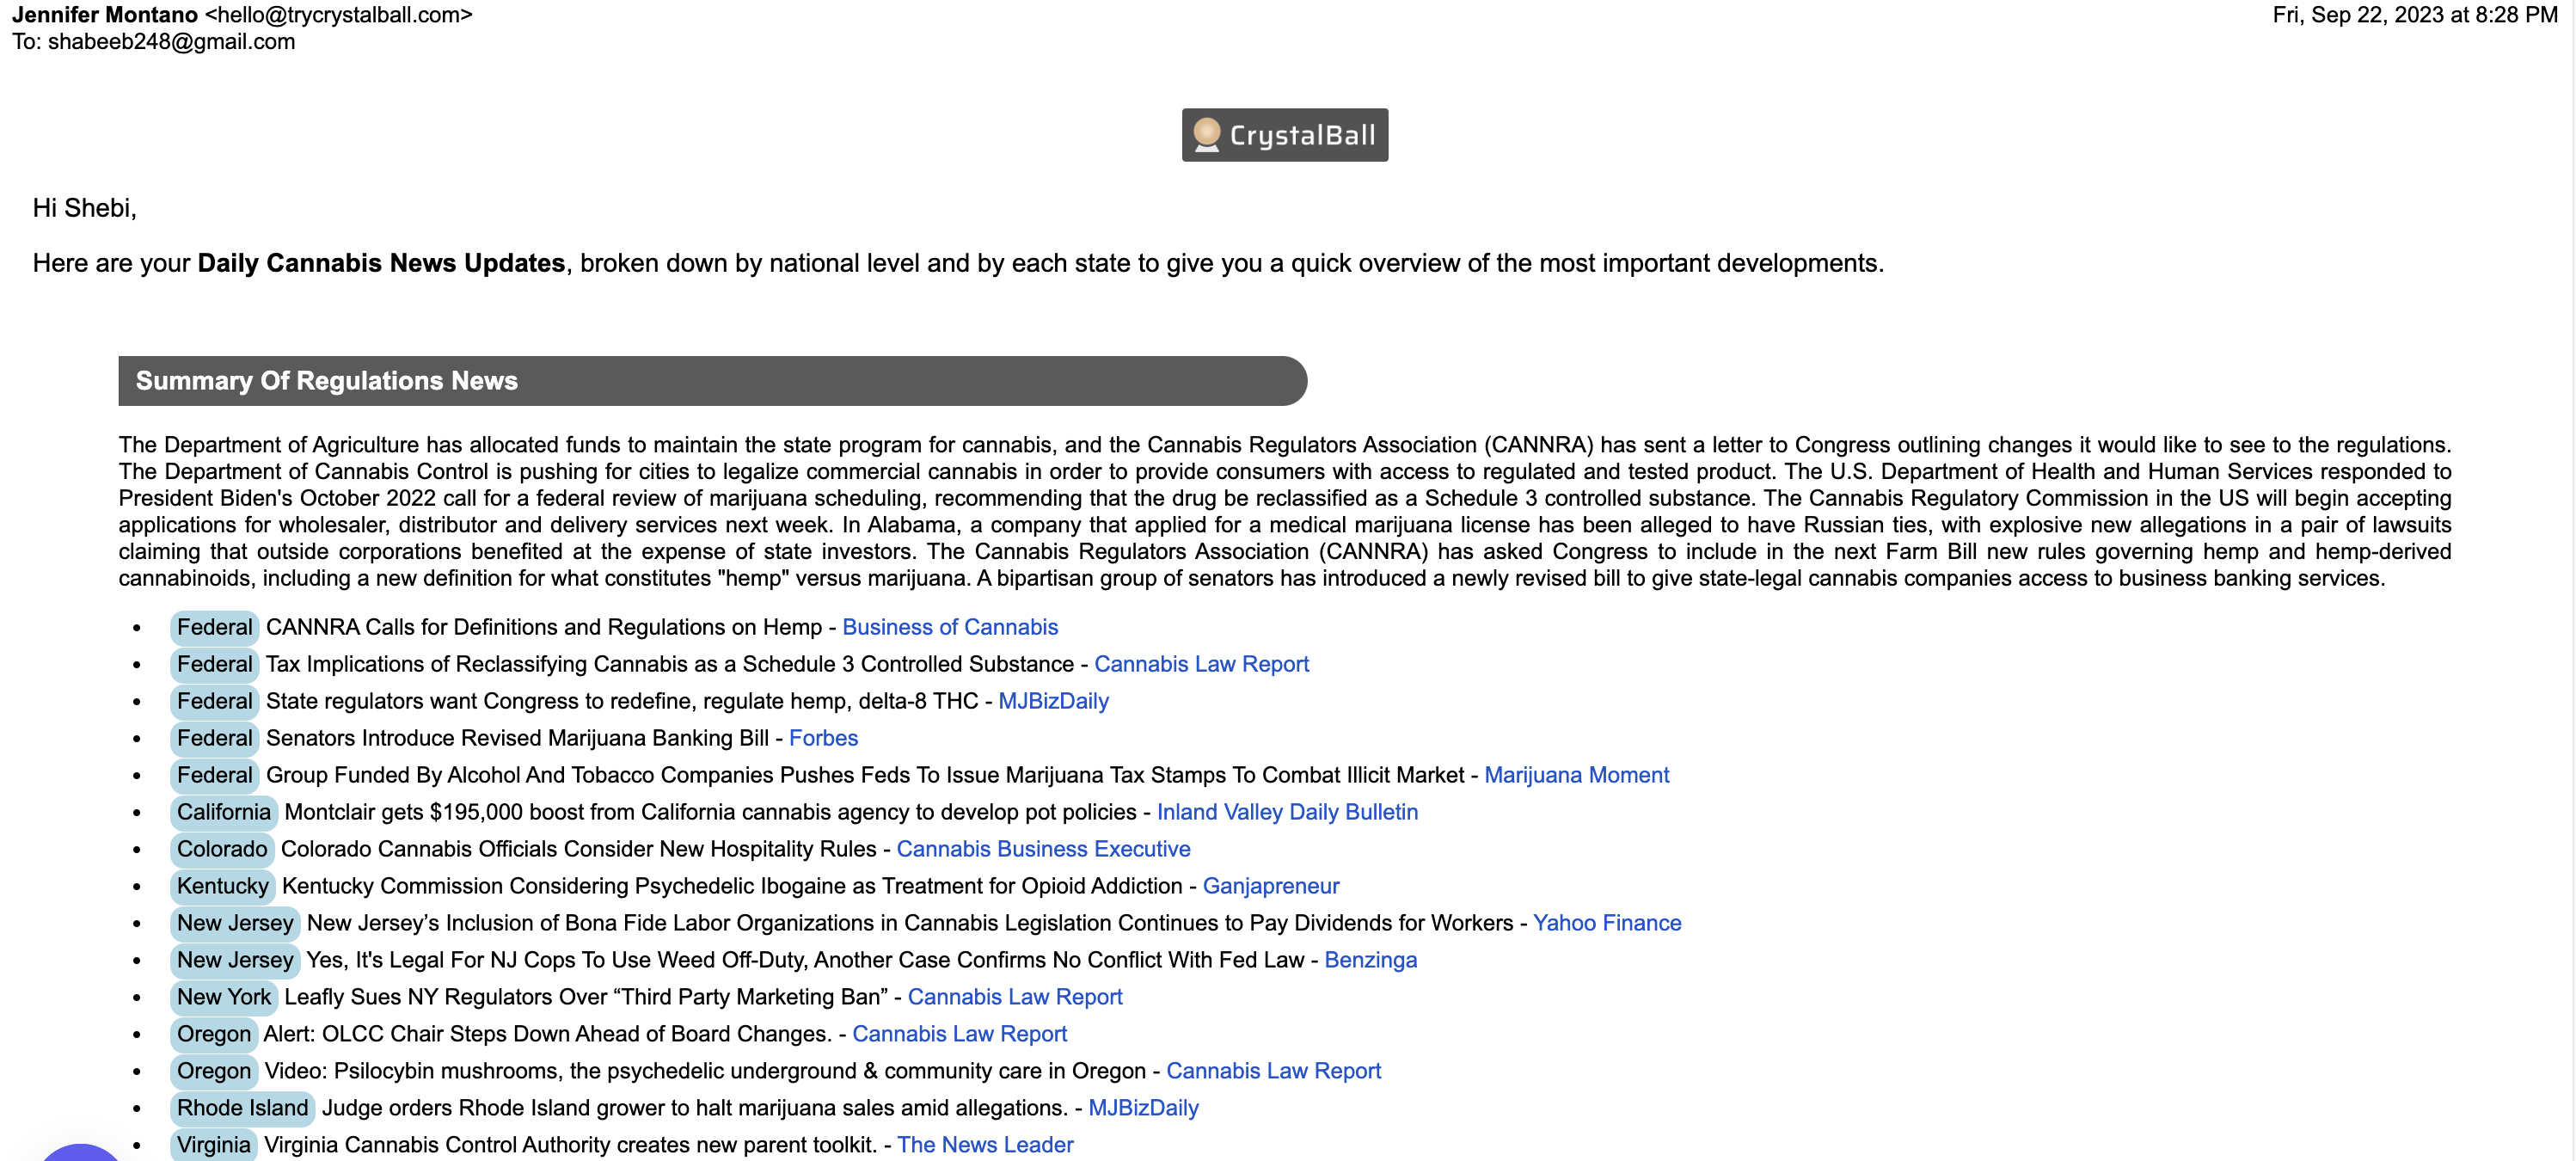Visit the Inland Valley Daily Bulletin link
Screen dimensions: 2576x1161
click(1287, 812)
